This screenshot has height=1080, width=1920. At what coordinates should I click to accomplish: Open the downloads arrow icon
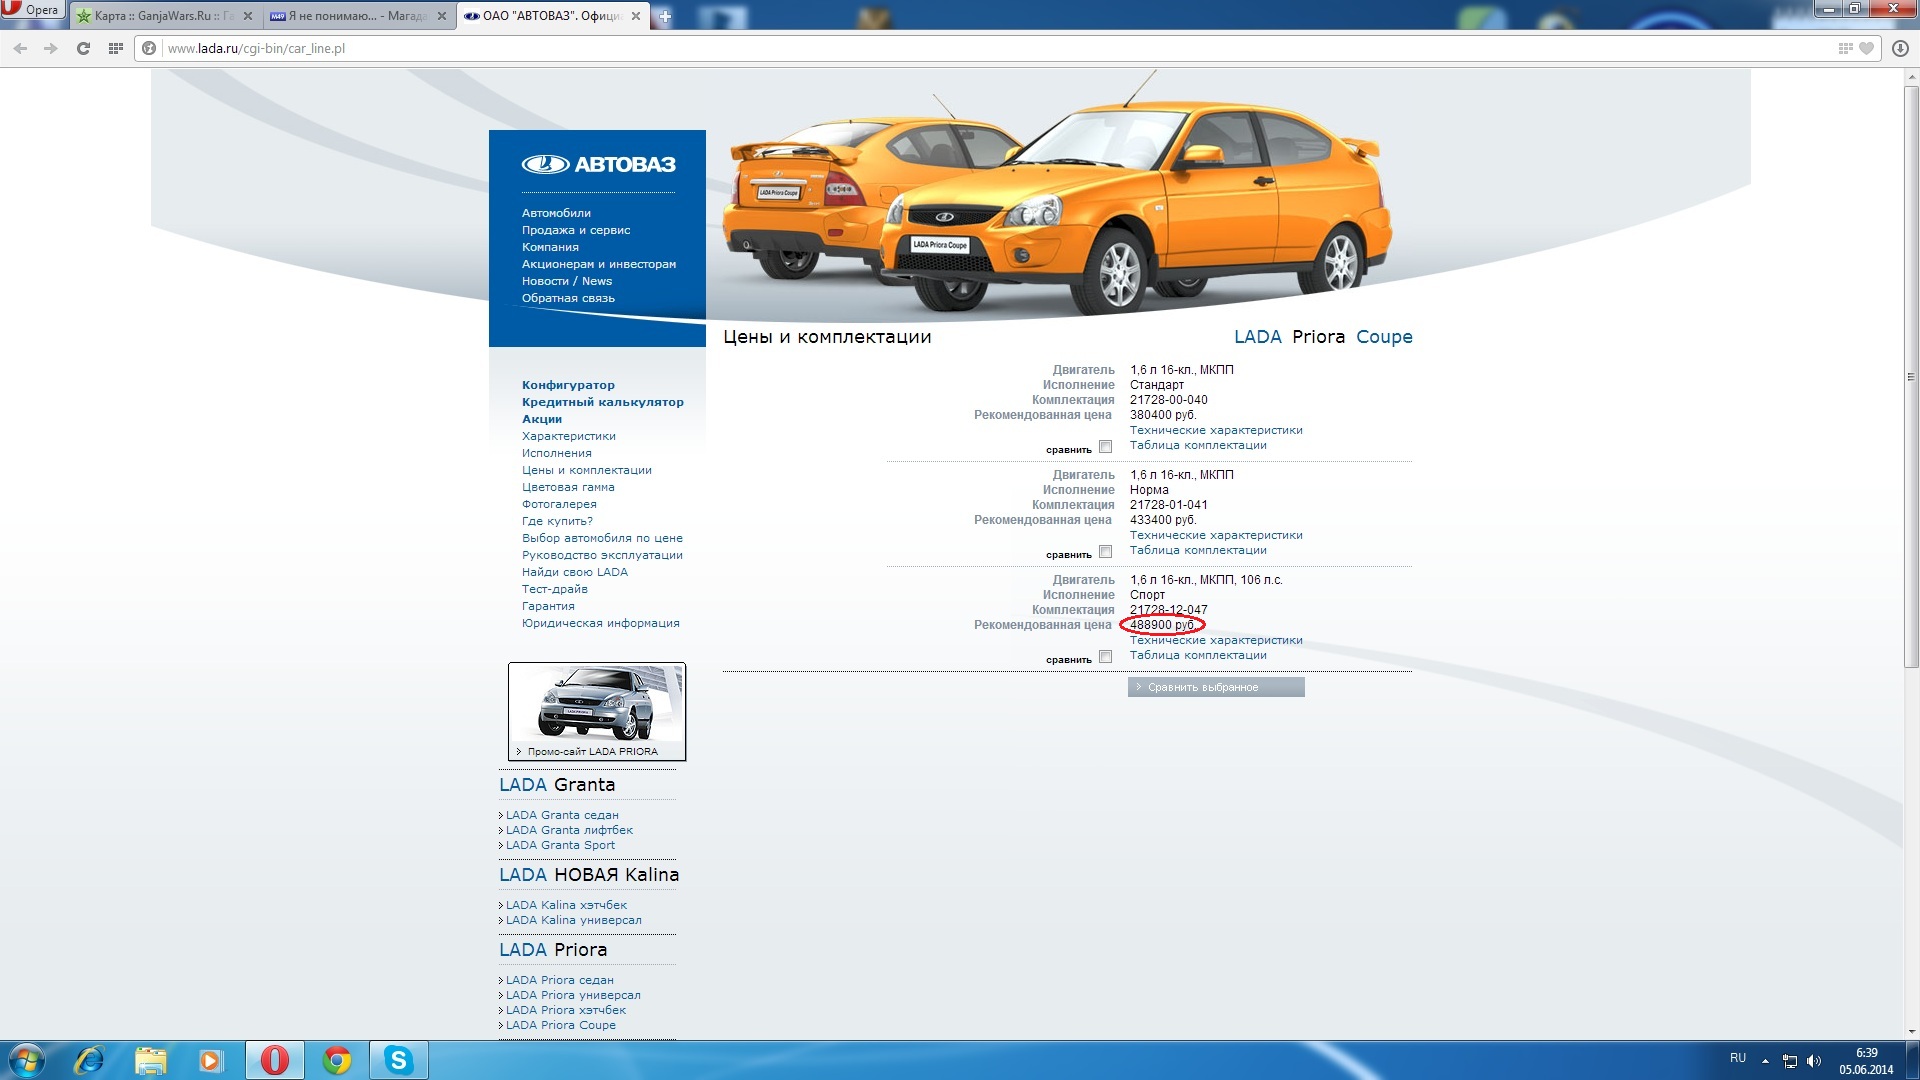(x=1900, y=48)
